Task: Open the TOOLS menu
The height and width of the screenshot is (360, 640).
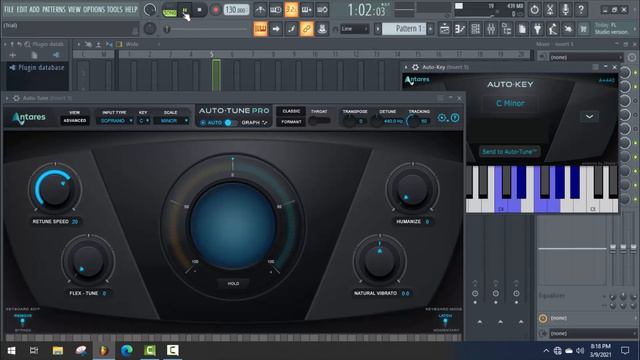Action: click(x=115, y=9)
